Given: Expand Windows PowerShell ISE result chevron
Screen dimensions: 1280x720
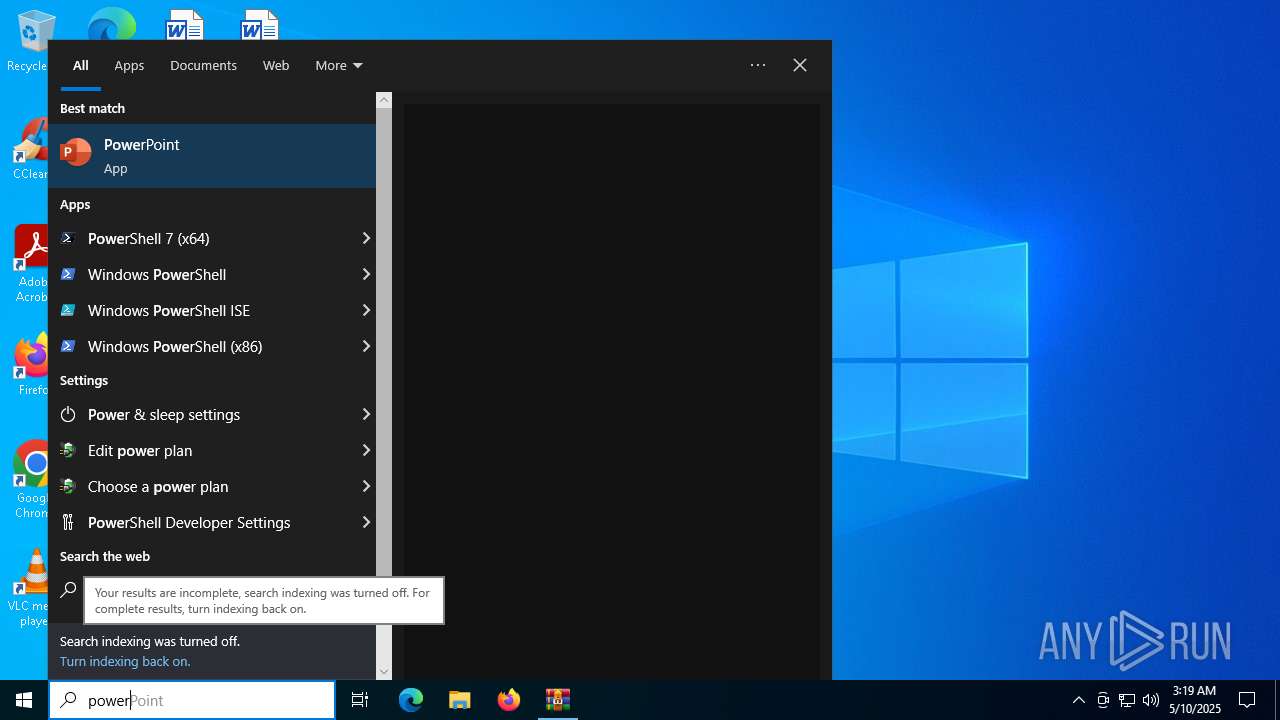Looking at the screenshot, I should tap(366, 310).
